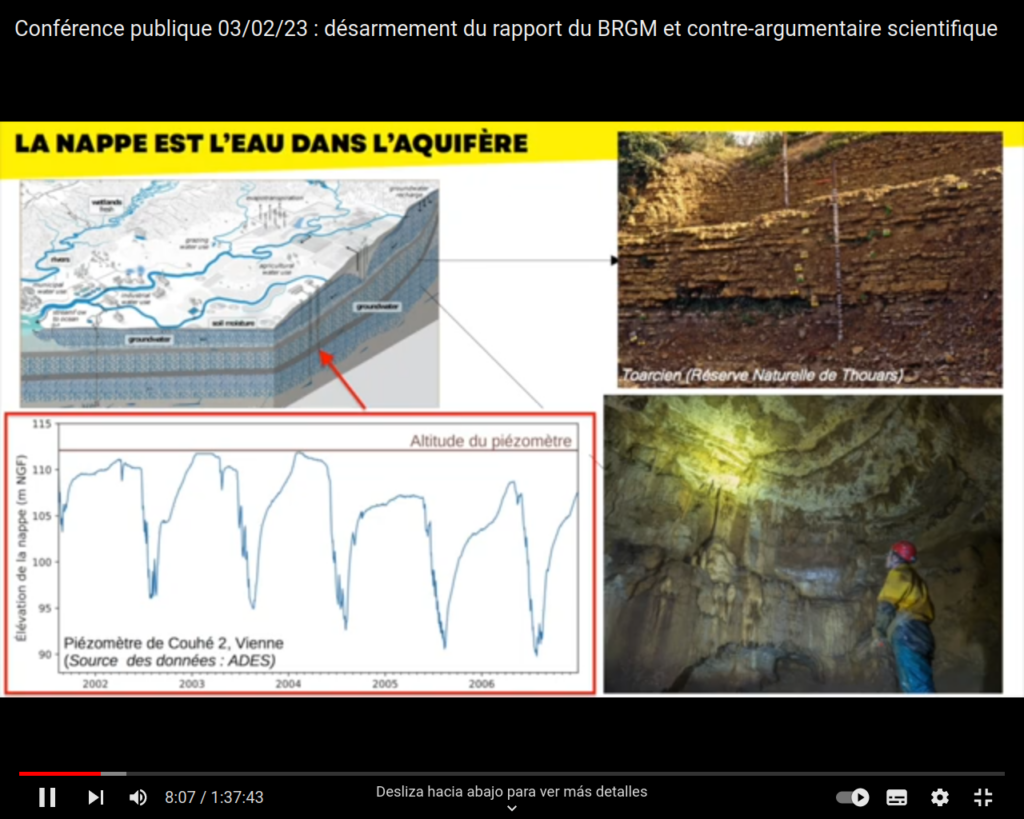This screenshot has width=1024, height=819.
Task: Click the cave explorer photo
Action: click(802, 543)
